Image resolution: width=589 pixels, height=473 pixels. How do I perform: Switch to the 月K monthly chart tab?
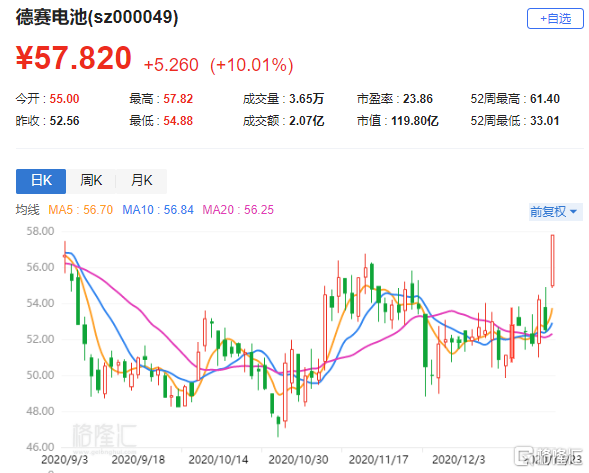coord(141,181)
